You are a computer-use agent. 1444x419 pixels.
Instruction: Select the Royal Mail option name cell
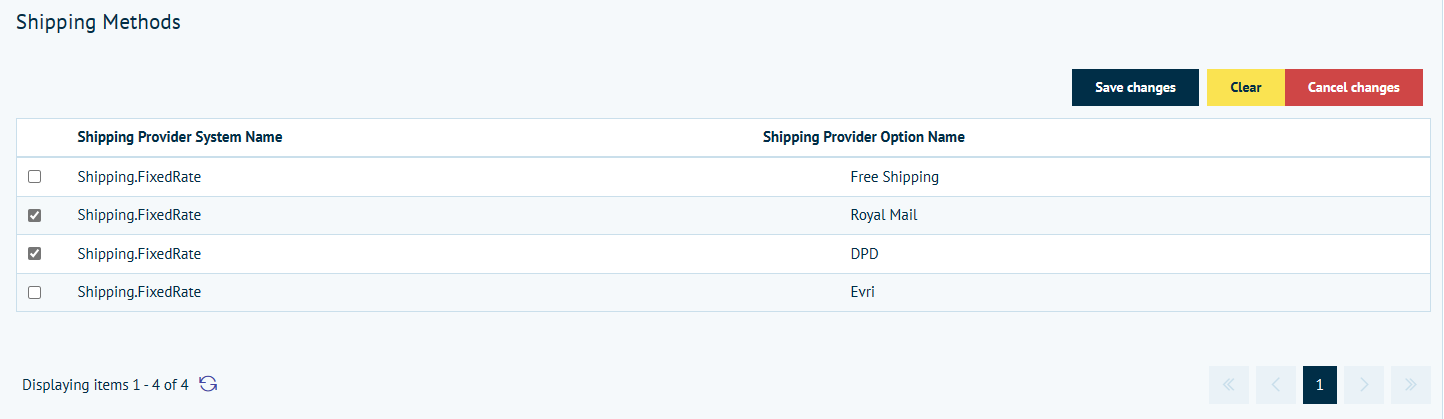(883, 215)
